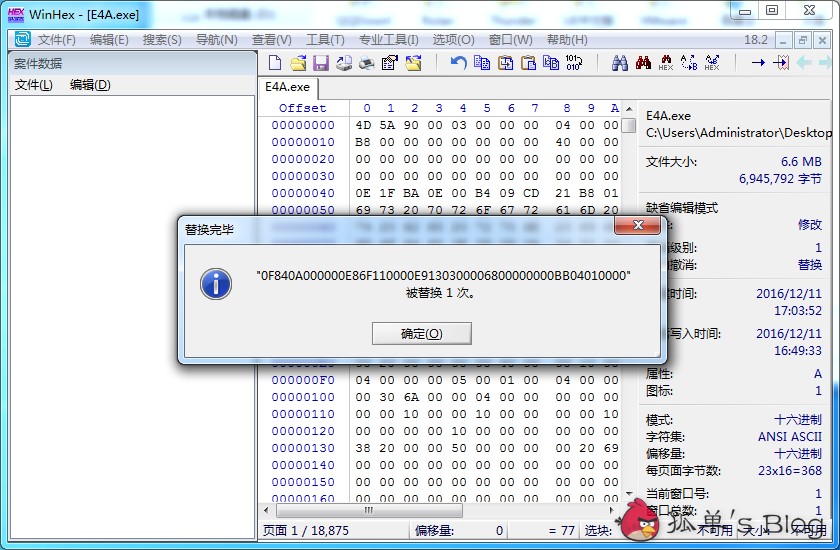This screenshot has height=550, width=840.
Task: Open the 导航(N) menu
Action: [x=216, y=40]
